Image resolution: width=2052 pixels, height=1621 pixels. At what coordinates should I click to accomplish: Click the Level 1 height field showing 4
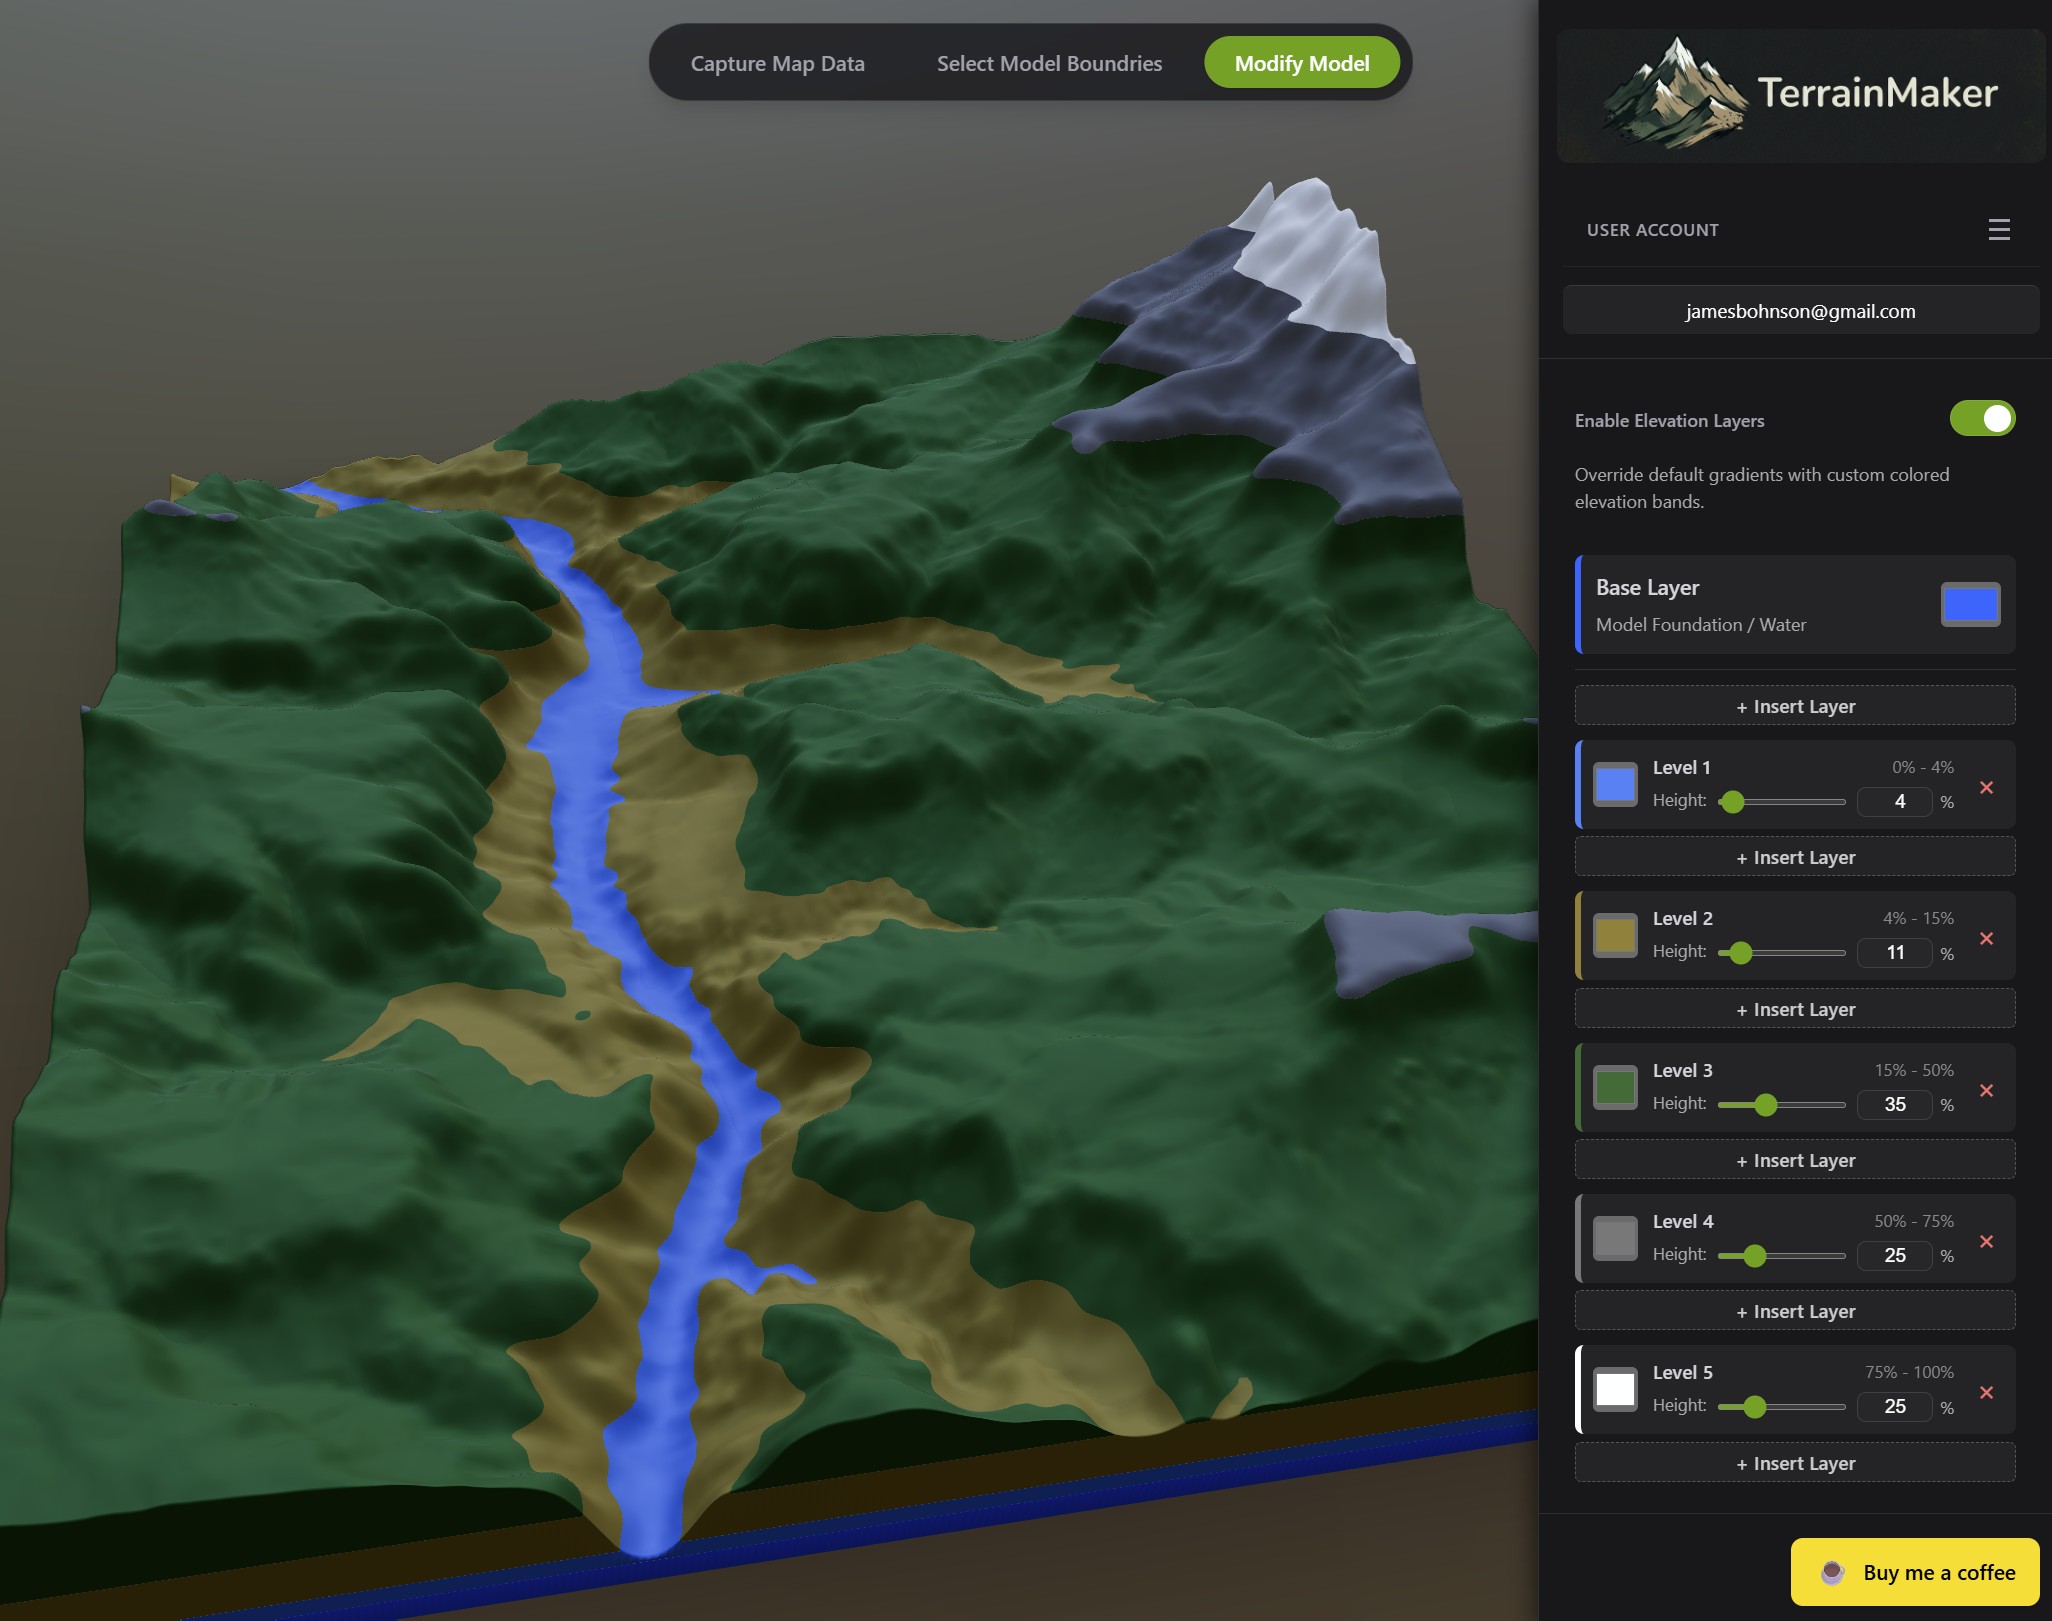pos(1895,802)
